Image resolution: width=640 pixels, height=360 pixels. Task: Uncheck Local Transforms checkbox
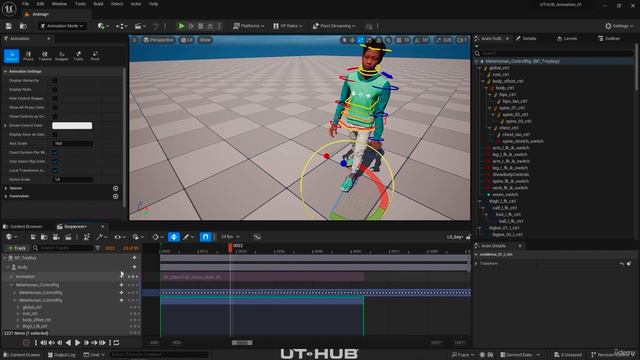(x=55, y=170)
